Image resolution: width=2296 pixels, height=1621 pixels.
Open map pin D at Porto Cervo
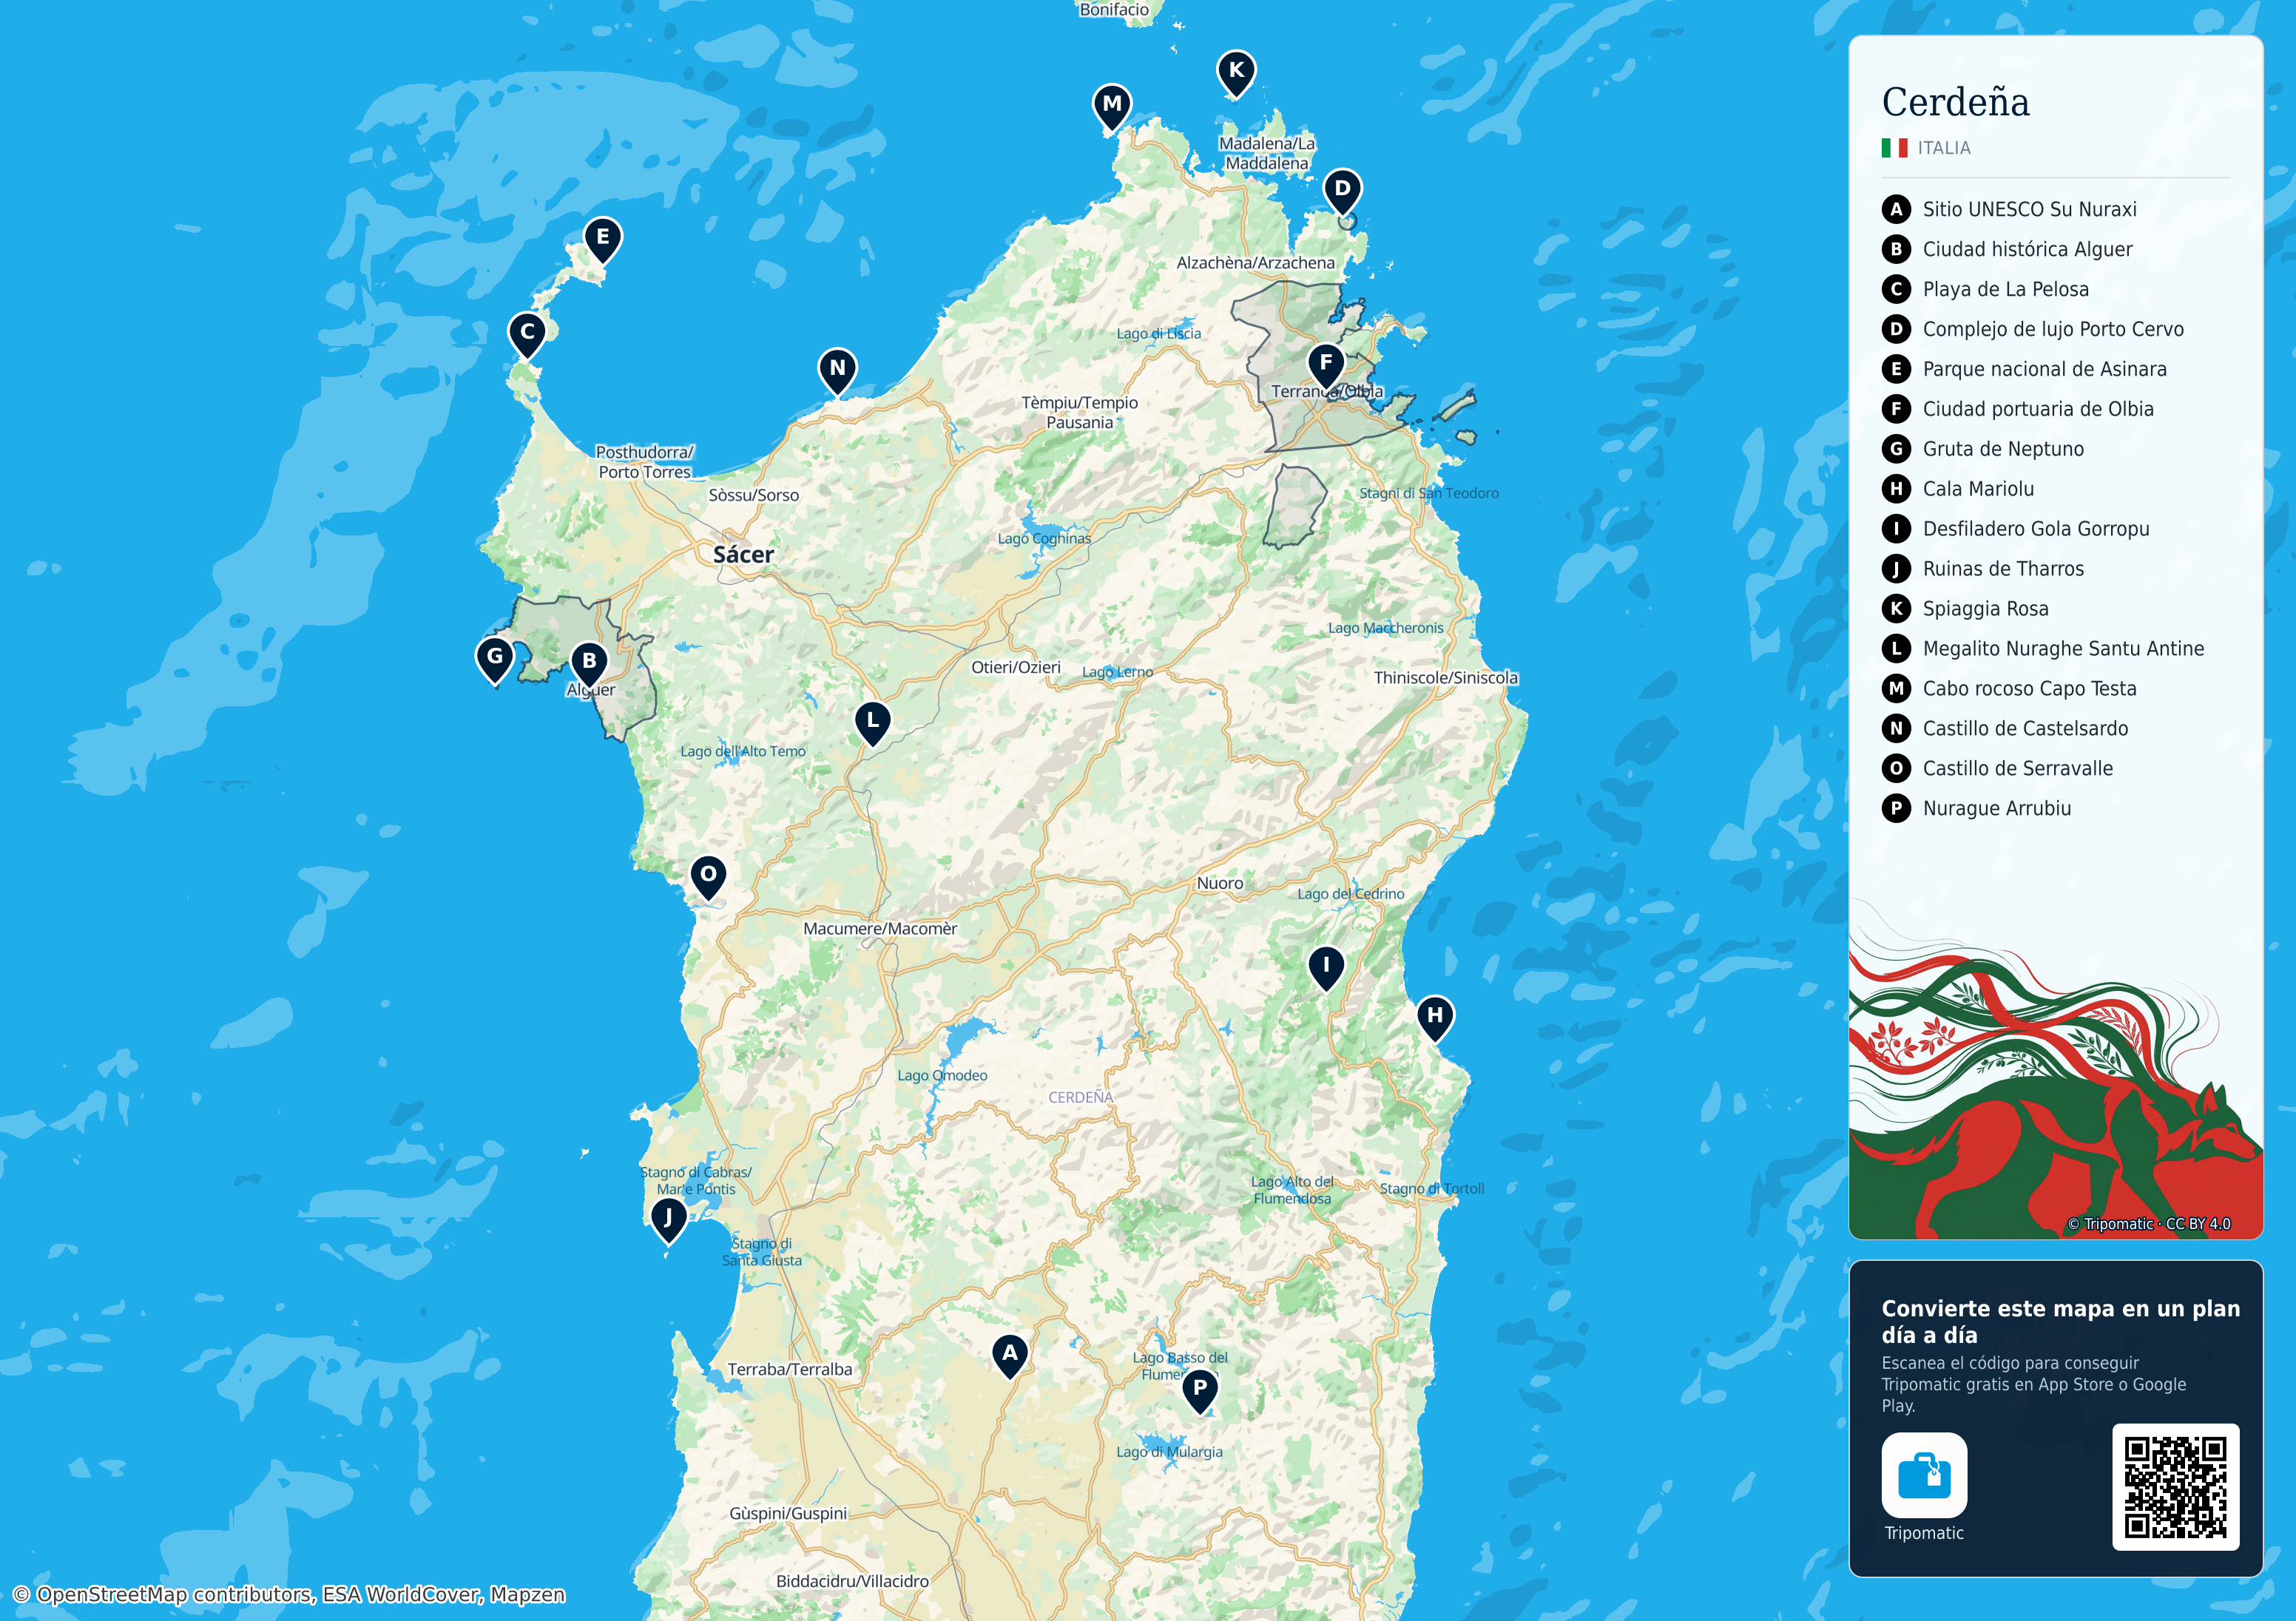coord(1342,192)
